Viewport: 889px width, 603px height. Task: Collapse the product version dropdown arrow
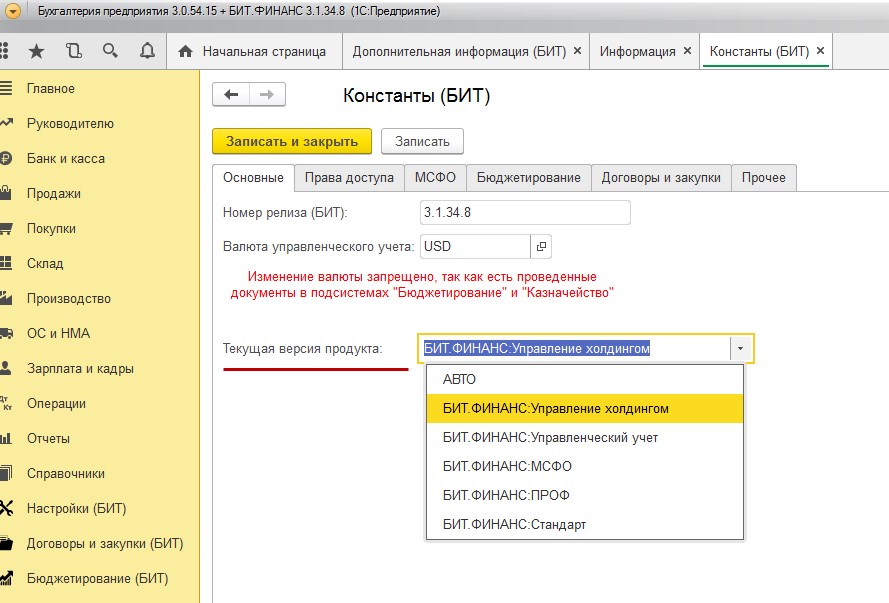[x=741, y=349]
